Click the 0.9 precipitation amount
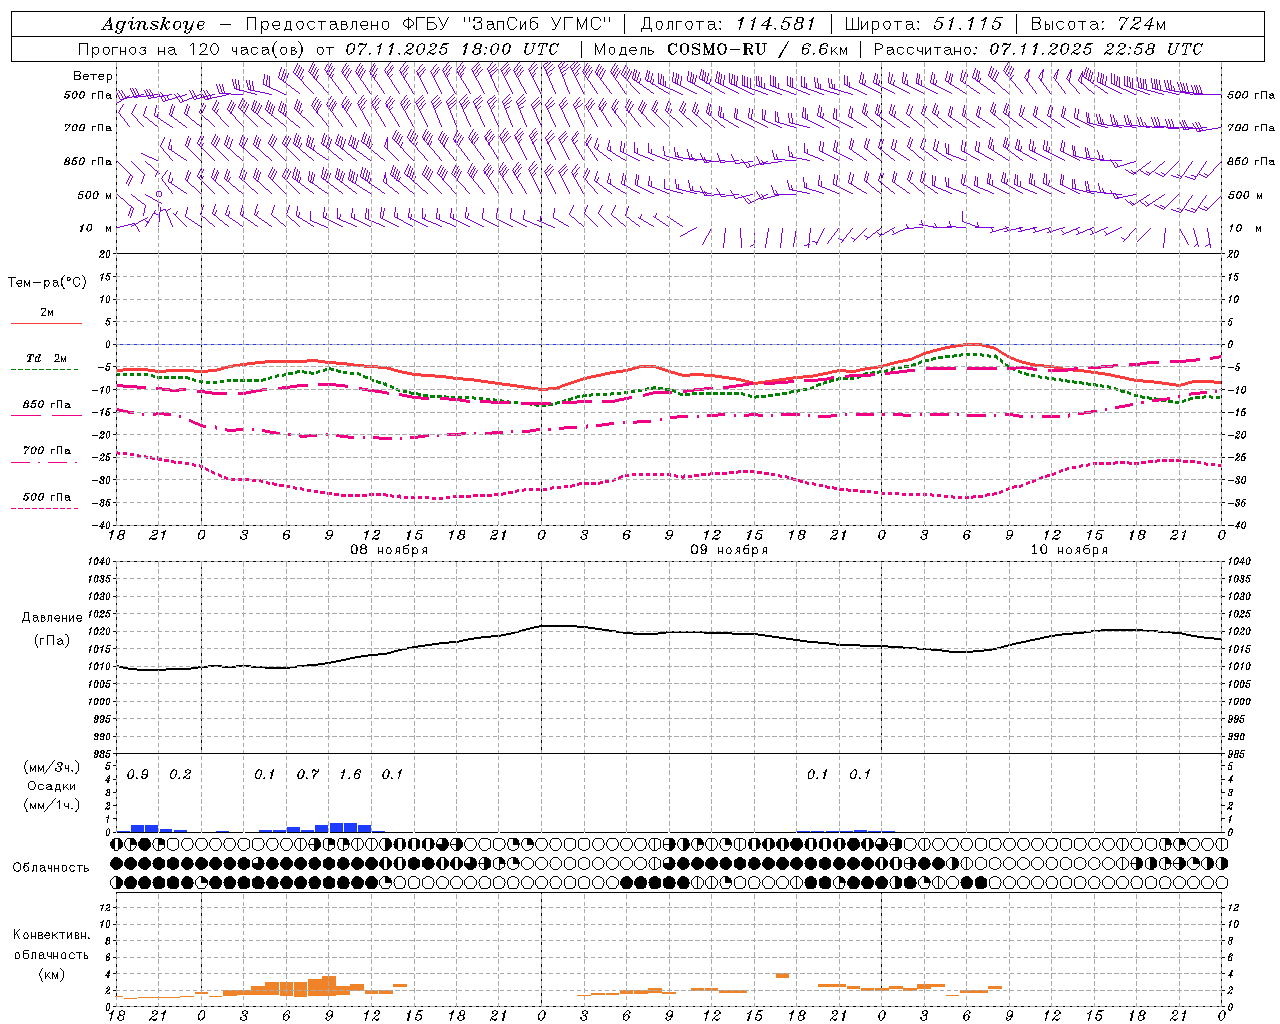Image resolution: width=1280 pixels, height=1024 pixels. coord(138,775)
